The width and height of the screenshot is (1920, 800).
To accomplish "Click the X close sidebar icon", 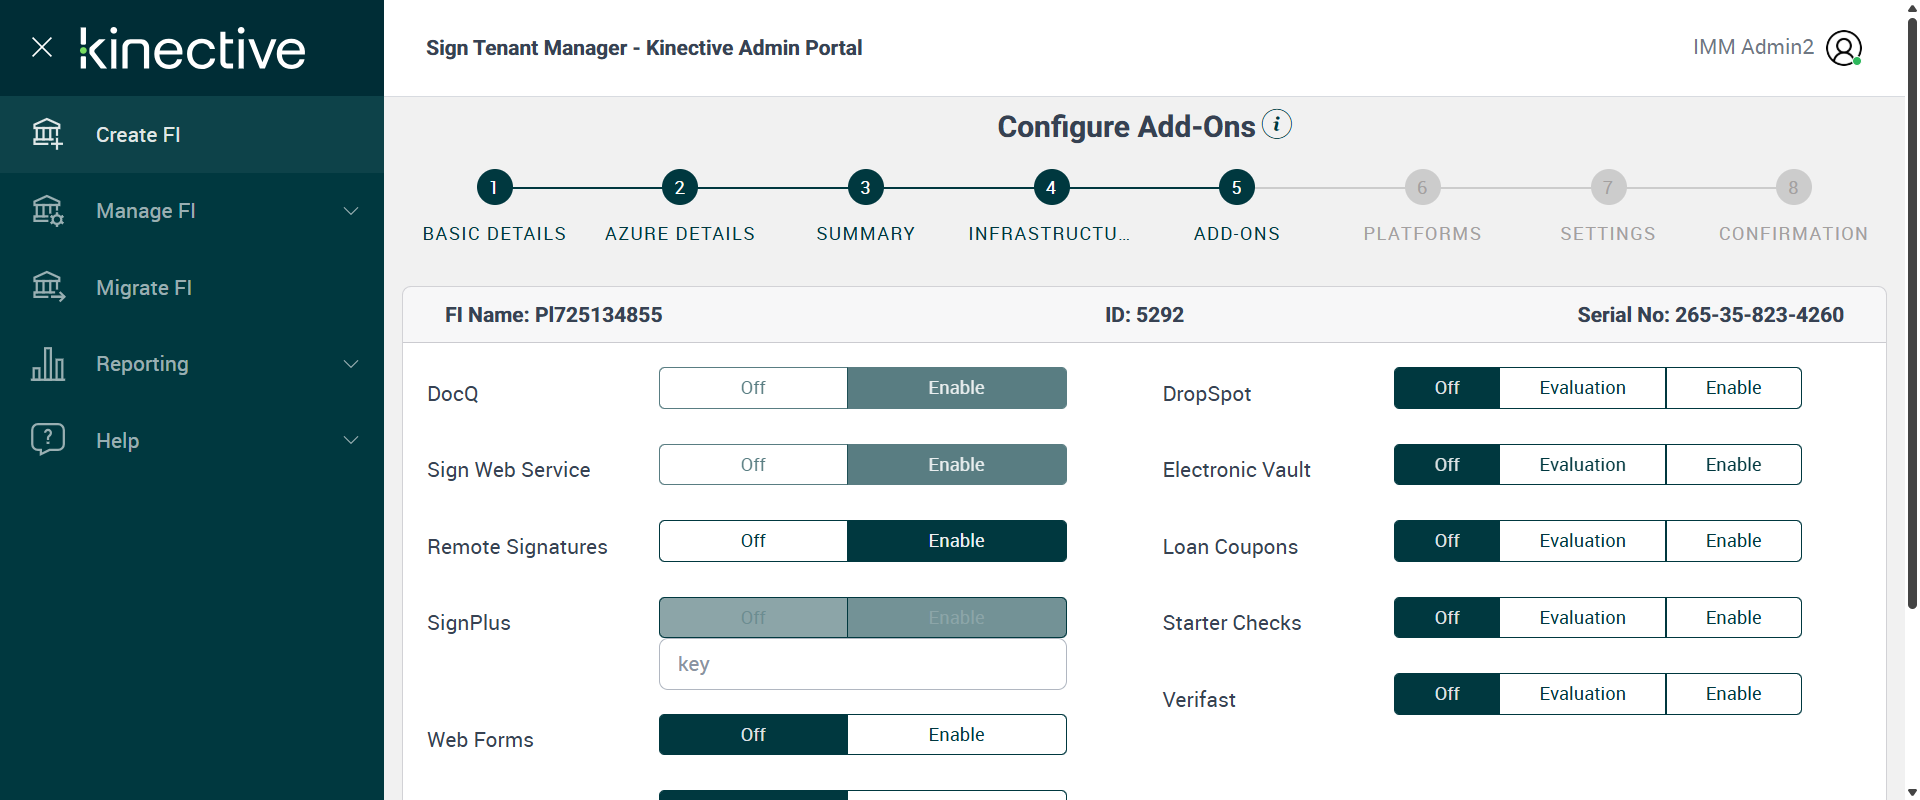I will (x=42, y=47).
